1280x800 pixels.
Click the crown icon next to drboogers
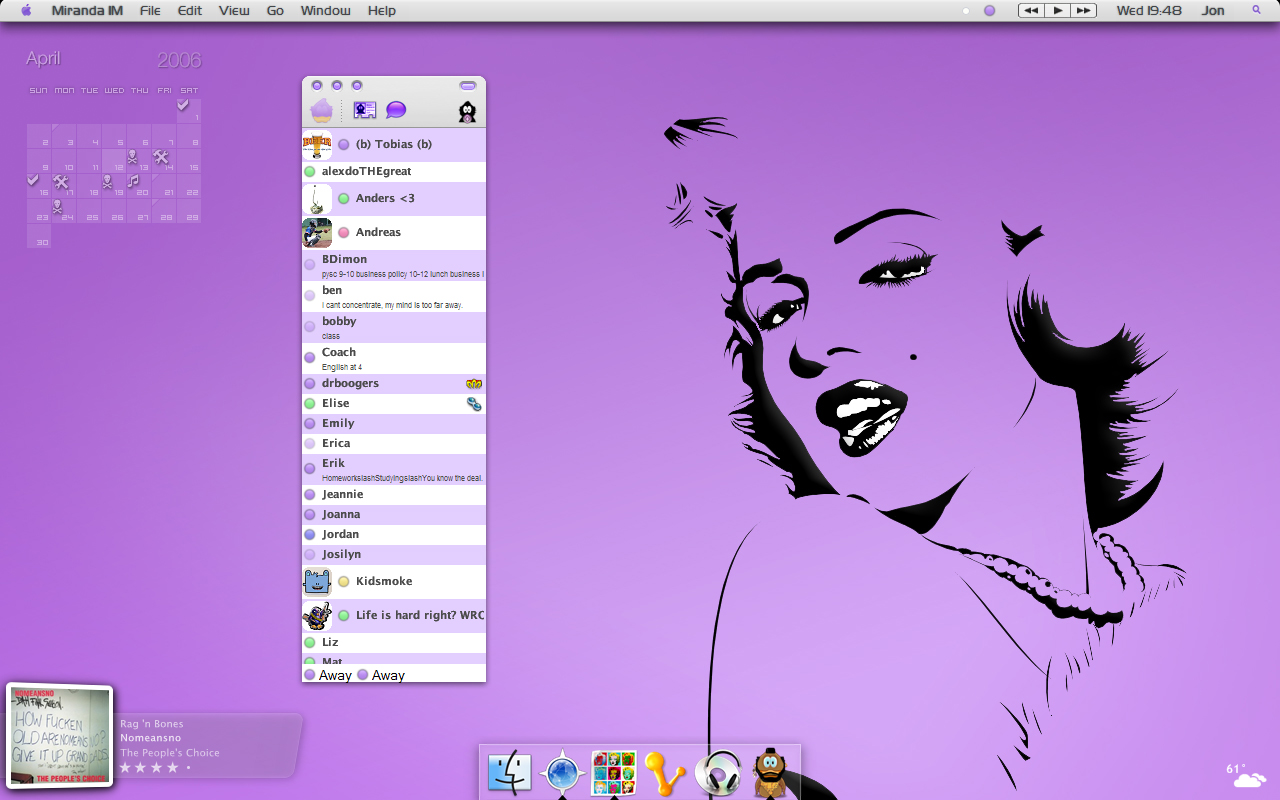point(474,384)
